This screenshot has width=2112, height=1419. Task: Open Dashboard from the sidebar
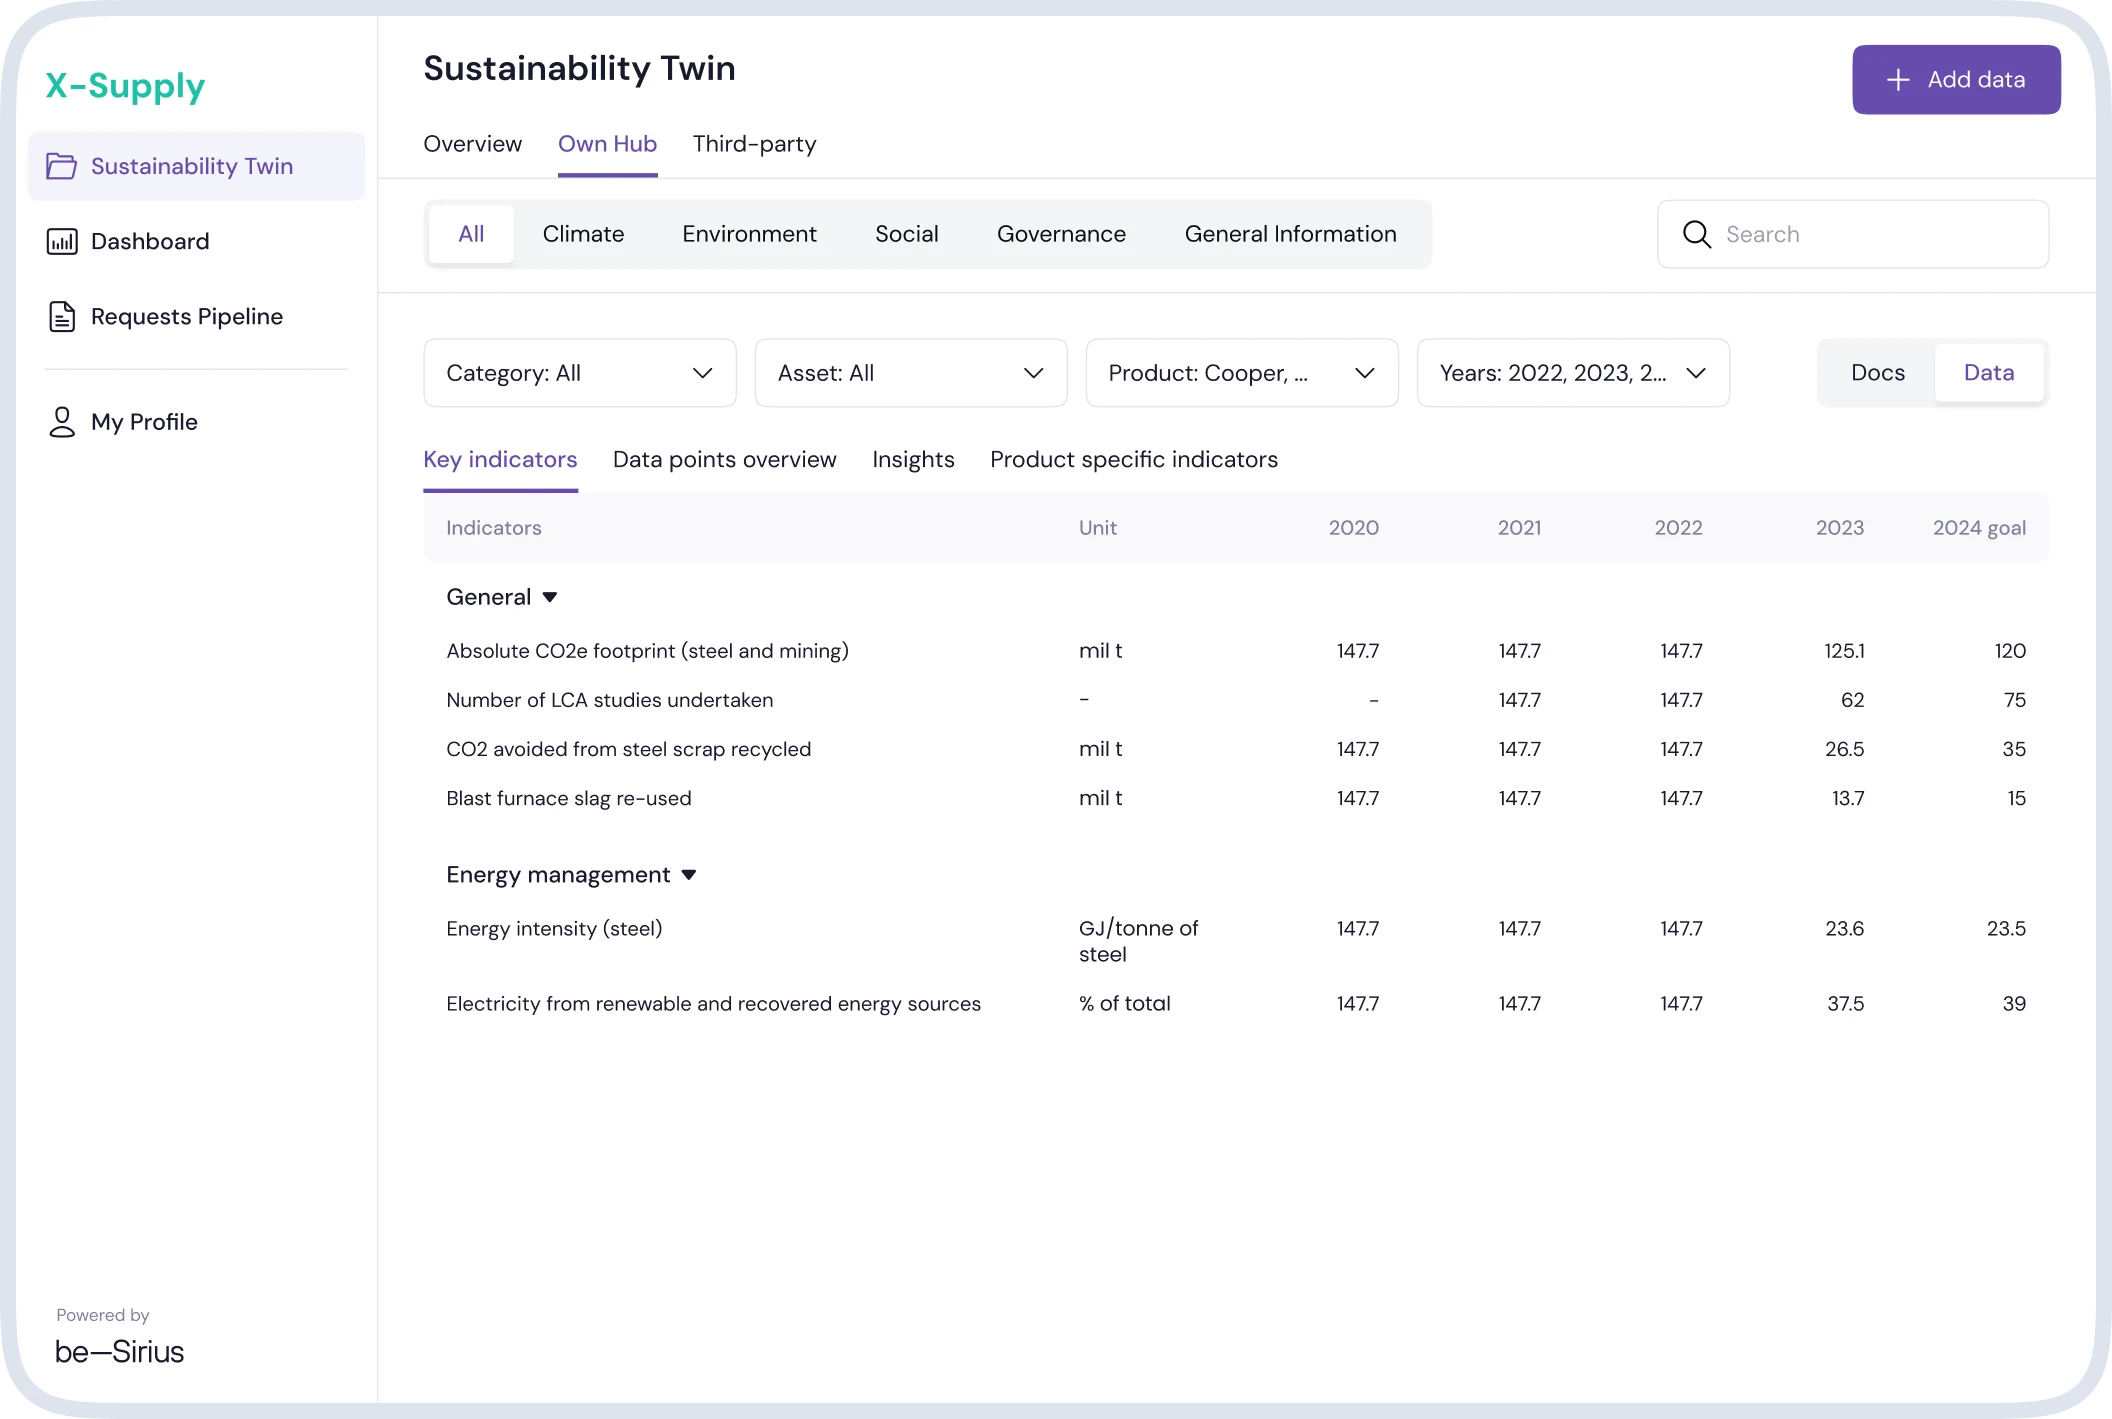pyautogui.click(x=196, y=241)
